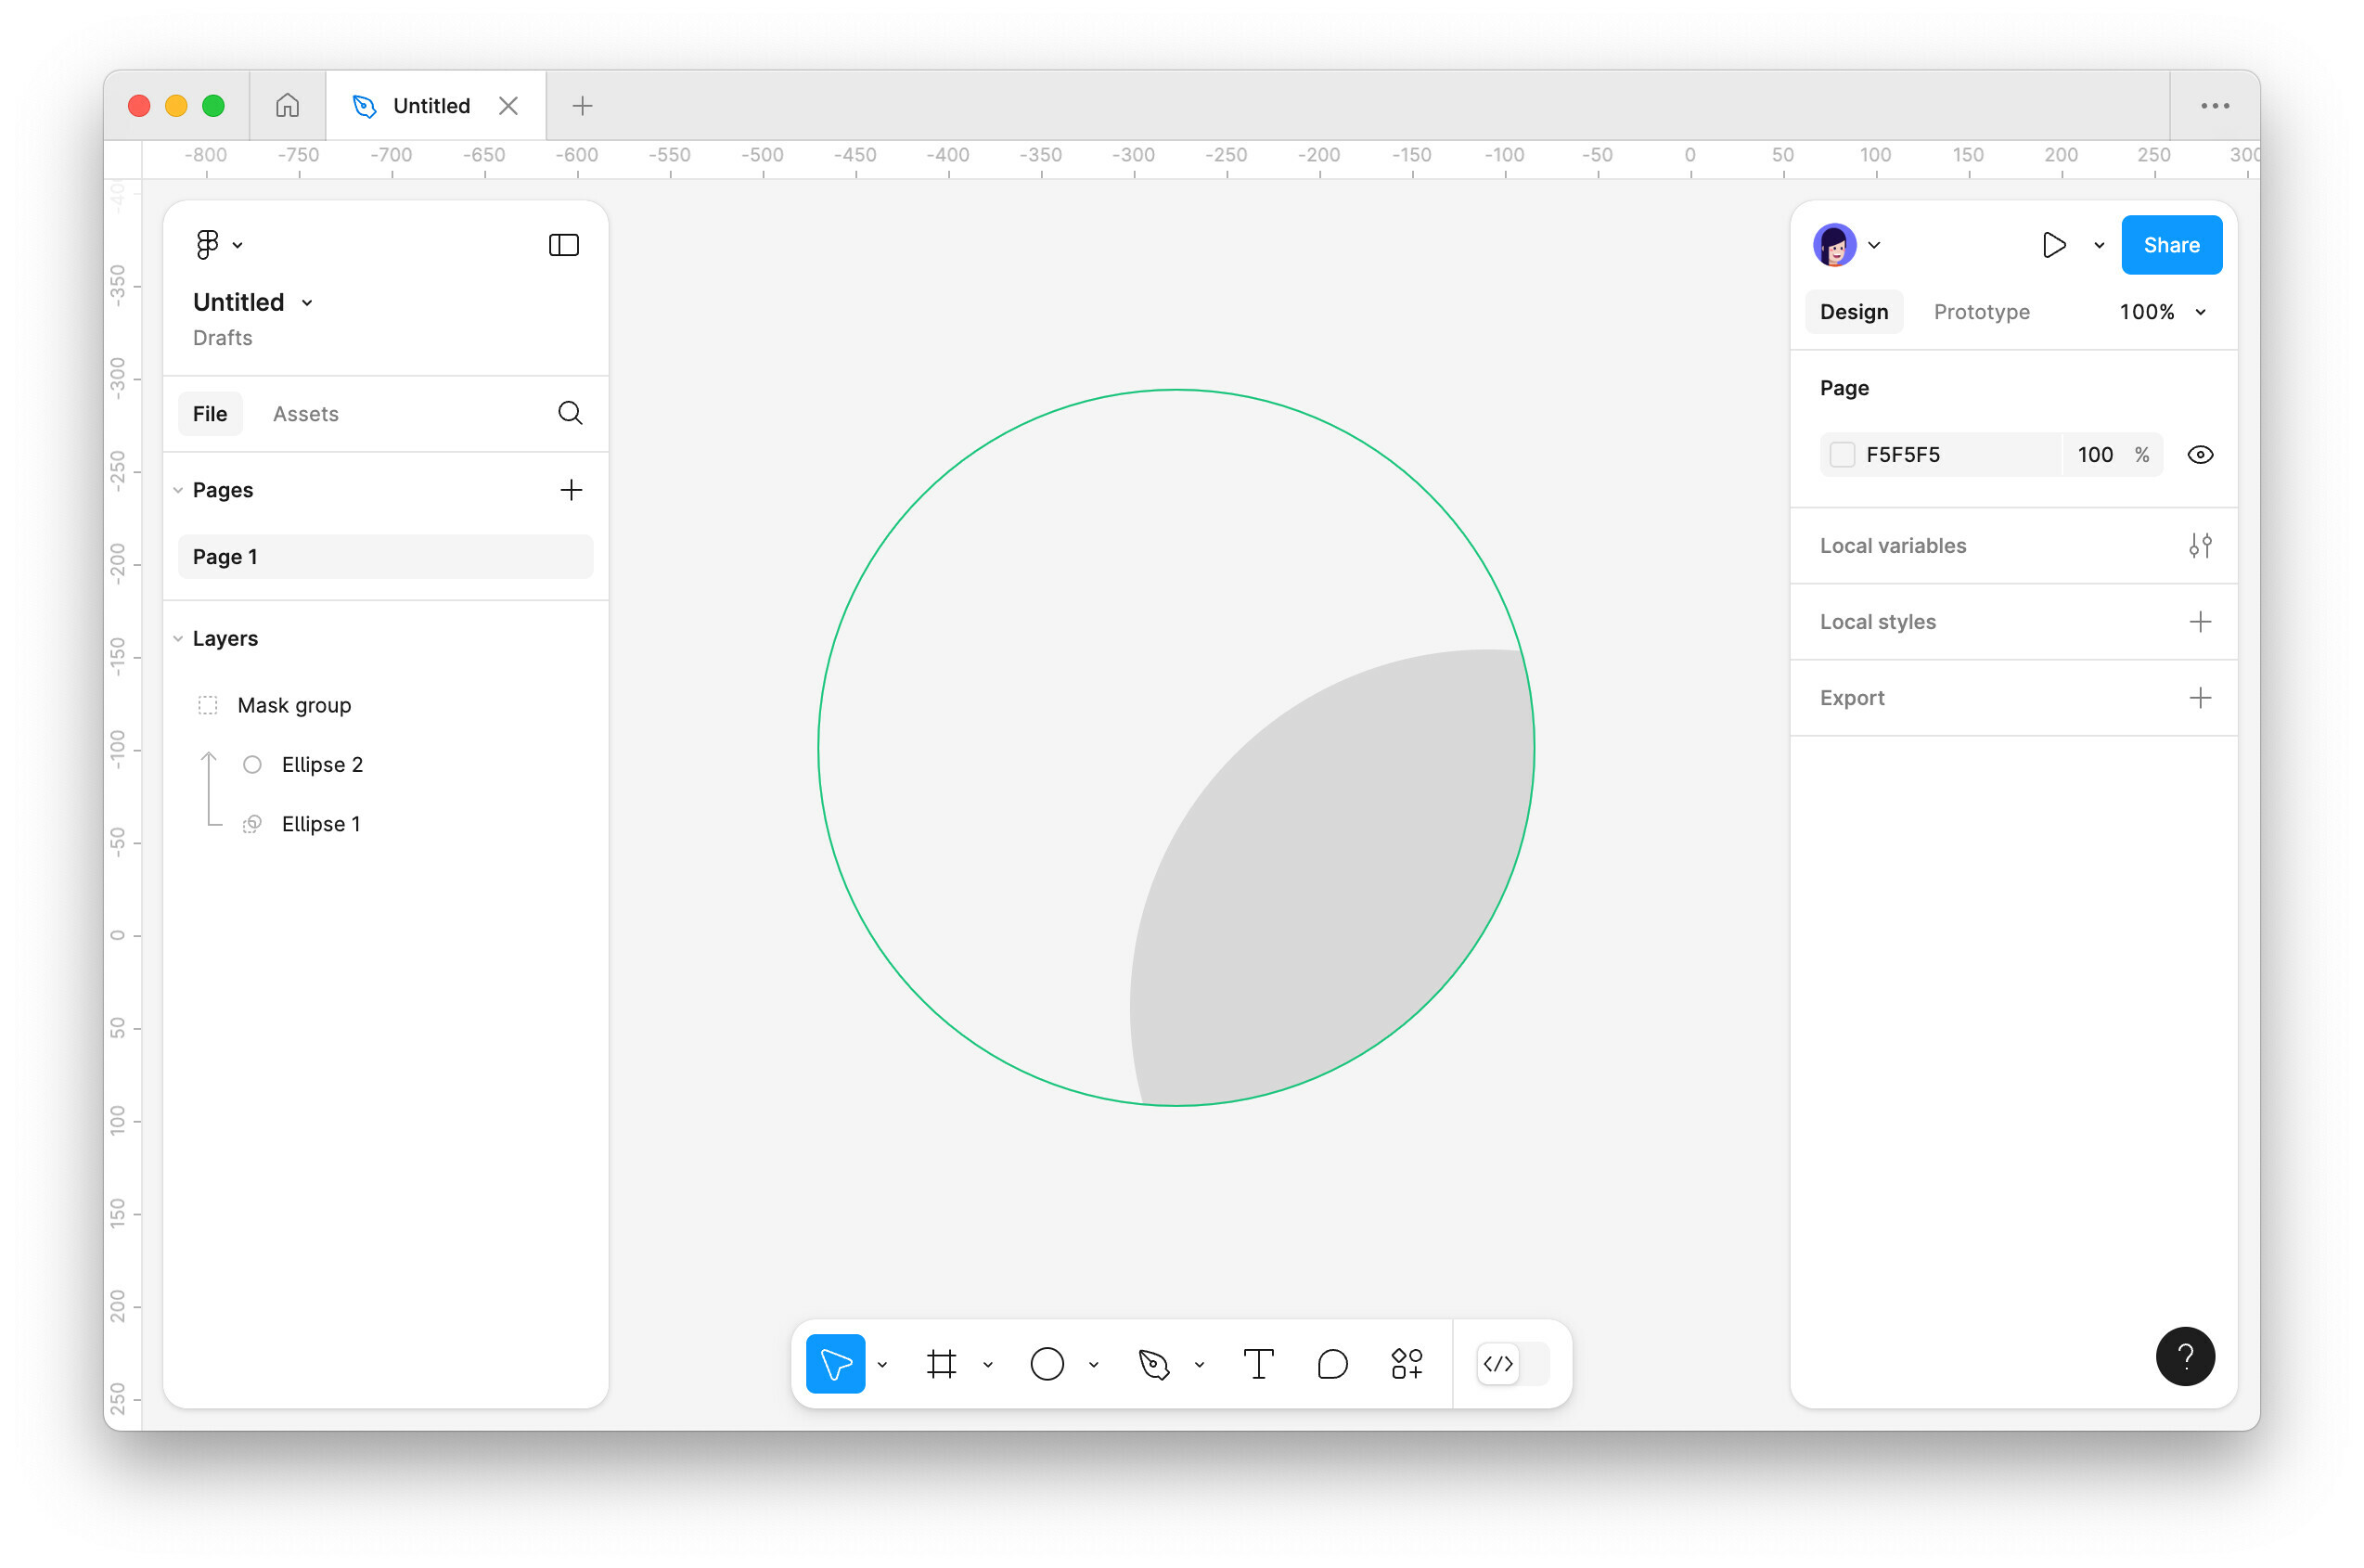The width and height of the screenshot is (2364, 1568).
Task: Open the three-dots window menu
Action: click(2215, 105)
